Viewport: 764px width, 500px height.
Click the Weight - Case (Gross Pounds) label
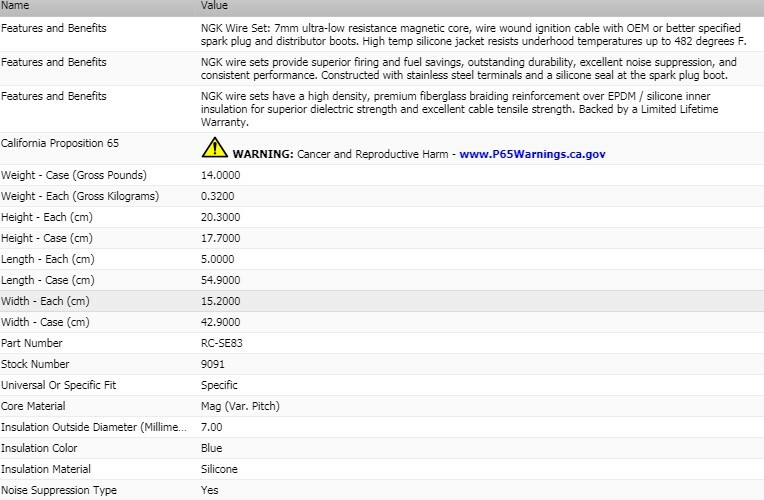74,175
